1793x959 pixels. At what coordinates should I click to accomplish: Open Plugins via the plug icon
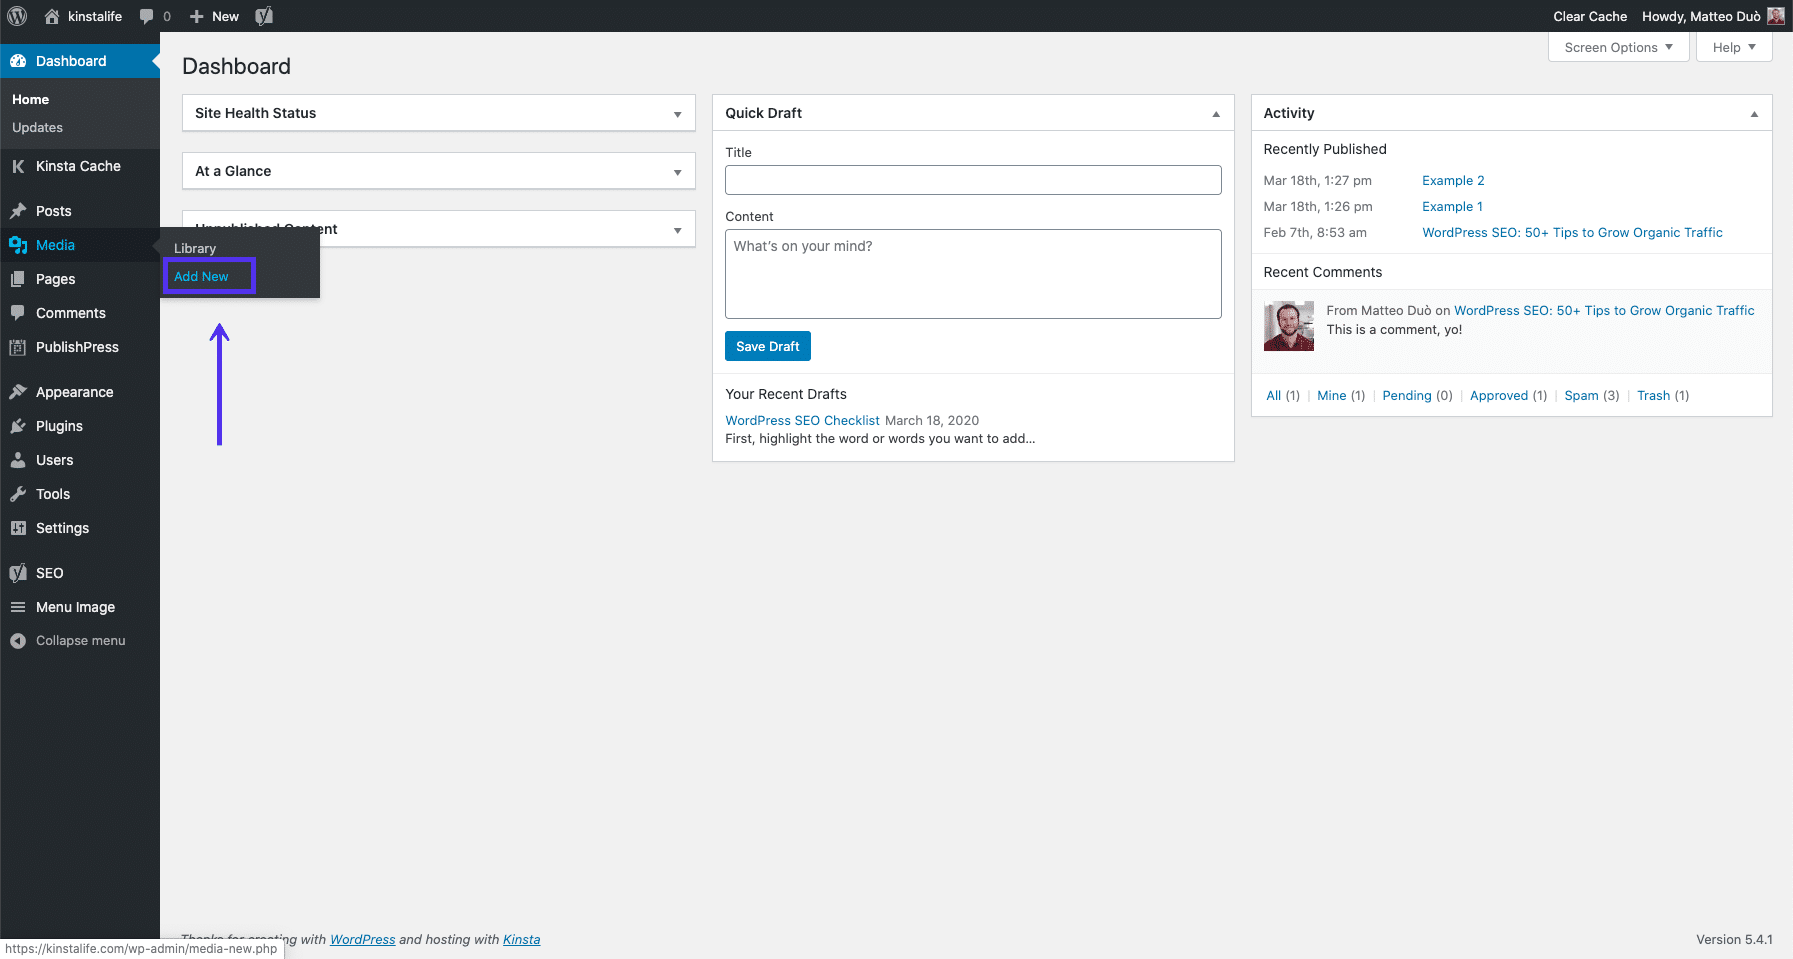click(x=19, y=426)
